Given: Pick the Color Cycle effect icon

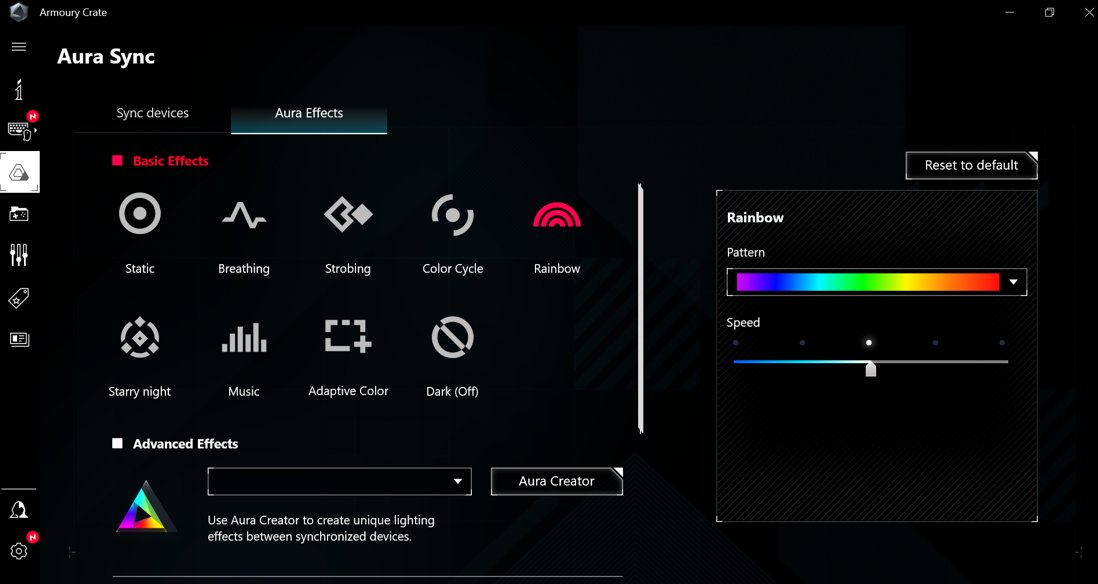Looking at the screenshot, I should click(452, 215).
